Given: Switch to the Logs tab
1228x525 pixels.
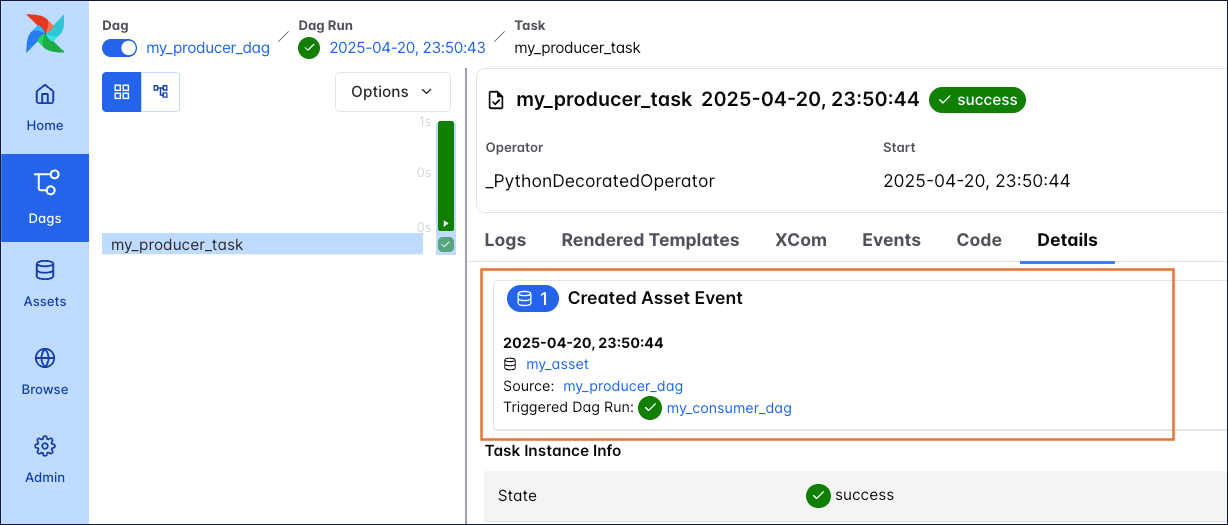Looking at the screenshot, I should [505, 240].
